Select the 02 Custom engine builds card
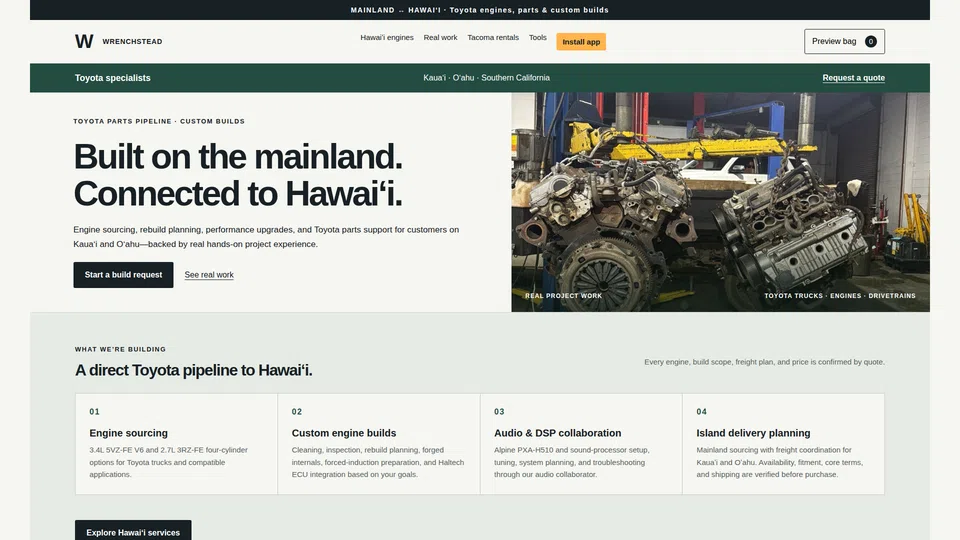Viewport: 960px width, 540px height. (379, 444)
